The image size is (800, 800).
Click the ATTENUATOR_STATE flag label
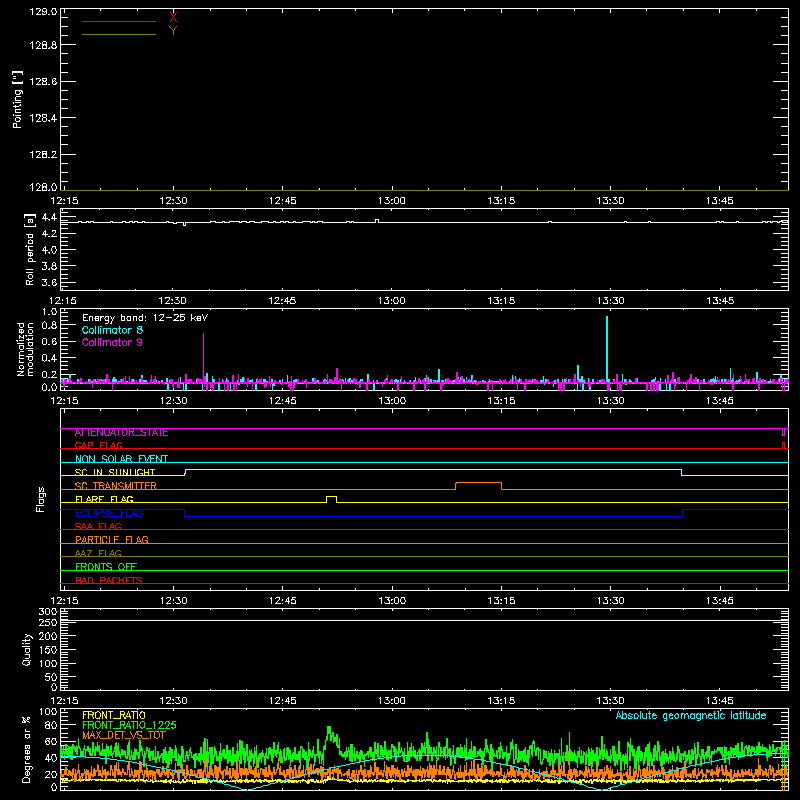121,433
